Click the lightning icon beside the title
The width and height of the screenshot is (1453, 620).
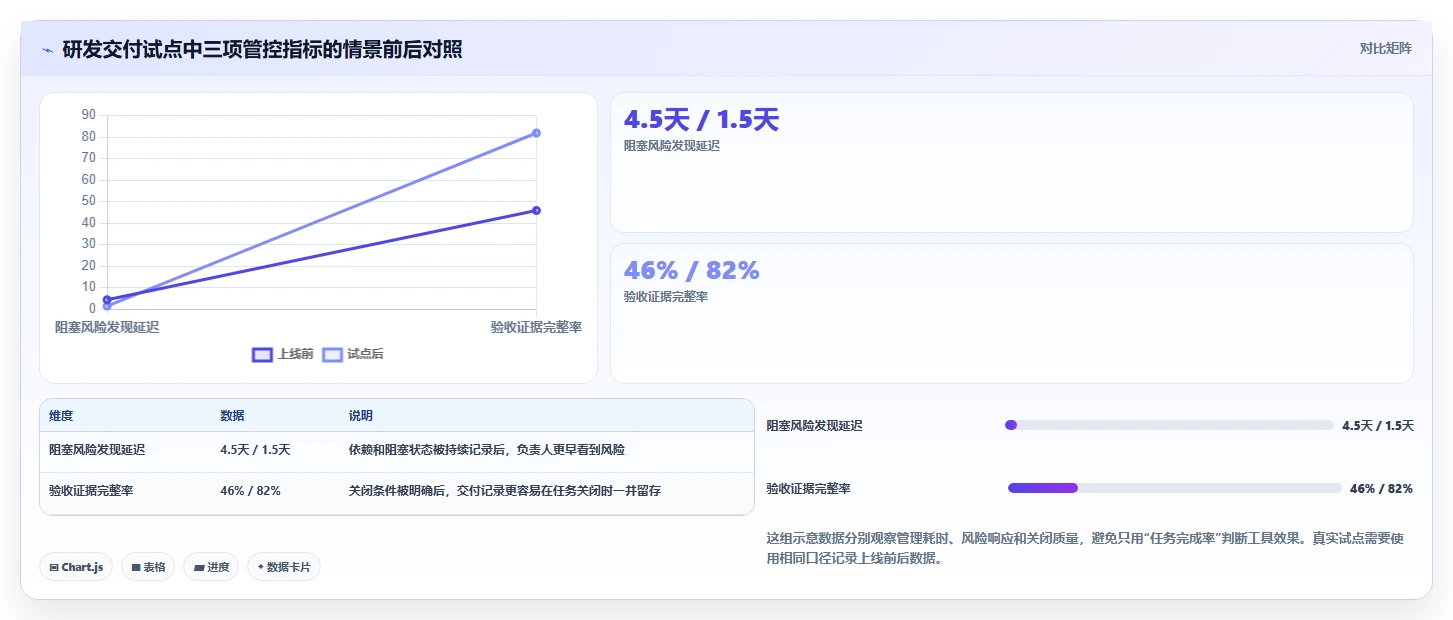point(47,50)
